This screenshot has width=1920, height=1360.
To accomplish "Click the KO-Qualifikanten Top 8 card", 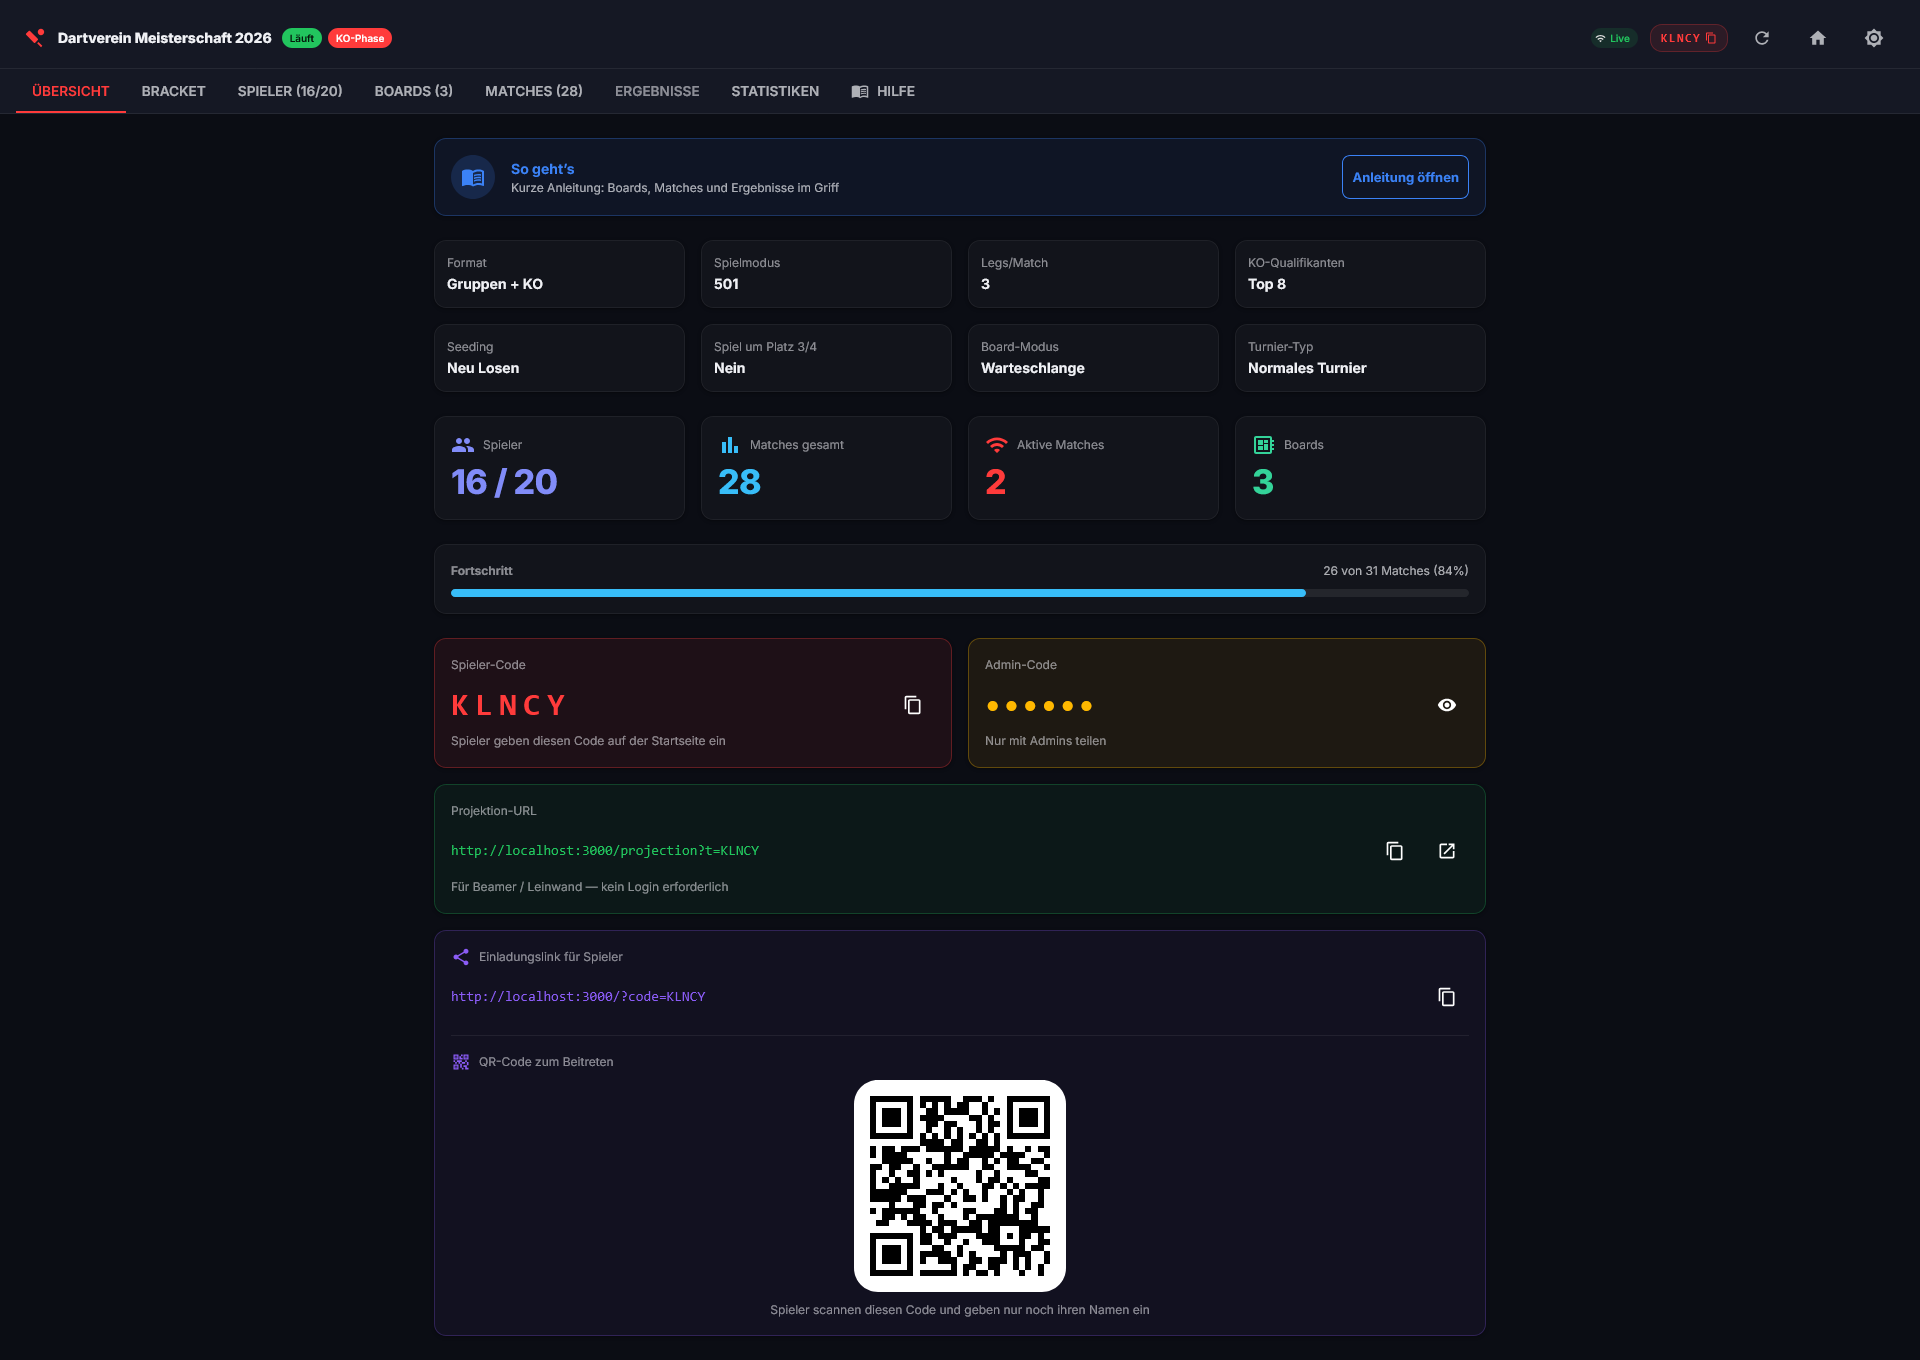I will 1360,274.
